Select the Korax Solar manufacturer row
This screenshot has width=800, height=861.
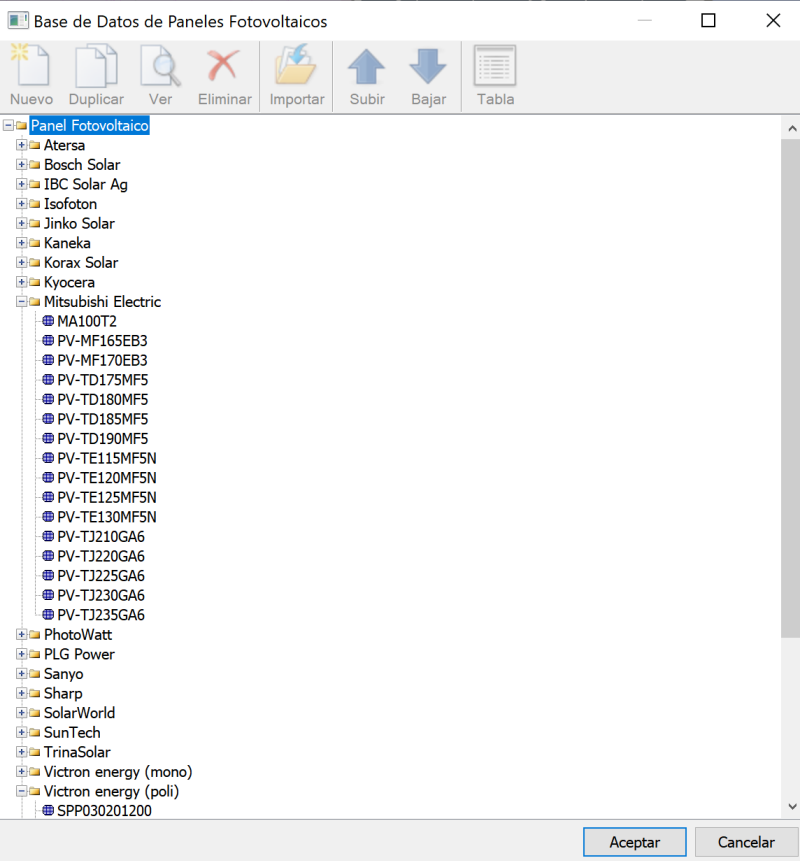coord(81,262)
